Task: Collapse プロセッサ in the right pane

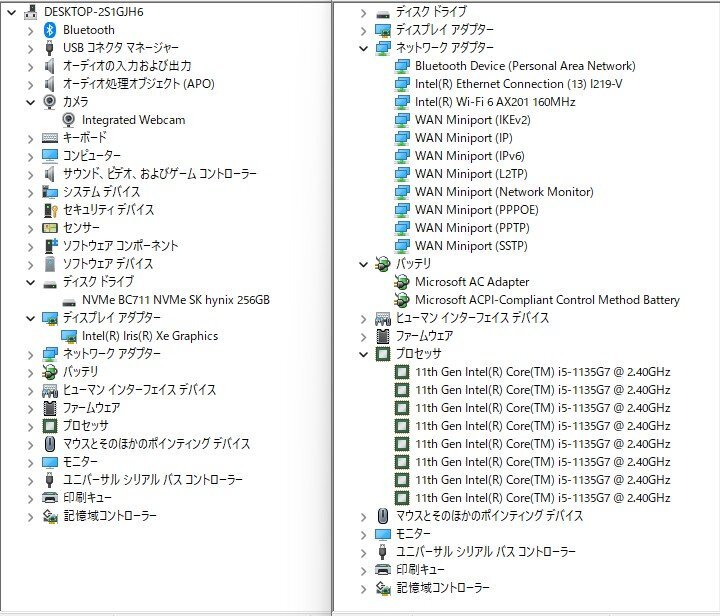Action: pyautogui.click(x=364, y=354)
